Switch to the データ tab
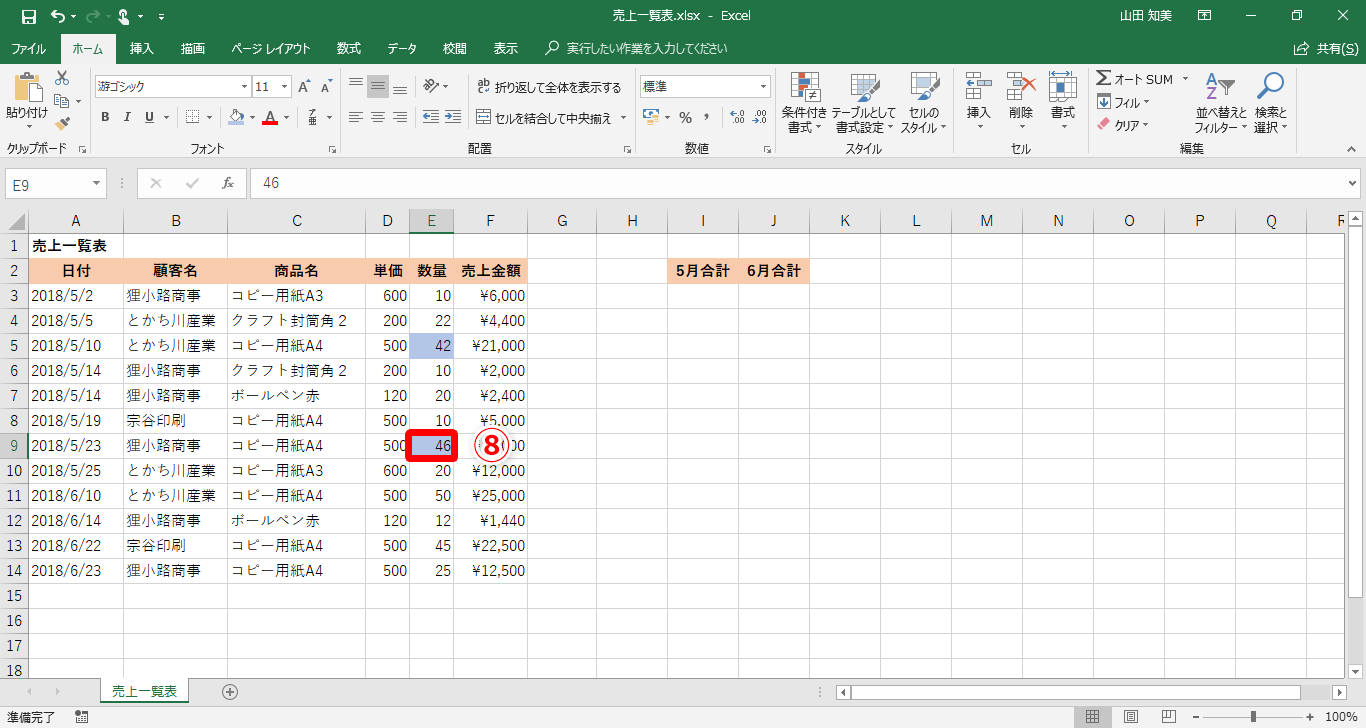This screenshot has width=1366, height=728. [x=402, y=48]
